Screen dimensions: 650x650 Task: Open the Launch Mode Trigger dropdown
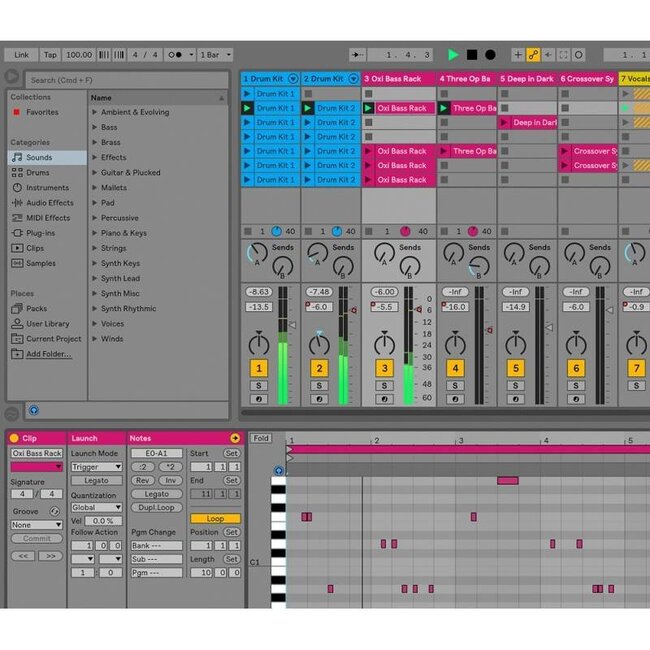(97, 467)
